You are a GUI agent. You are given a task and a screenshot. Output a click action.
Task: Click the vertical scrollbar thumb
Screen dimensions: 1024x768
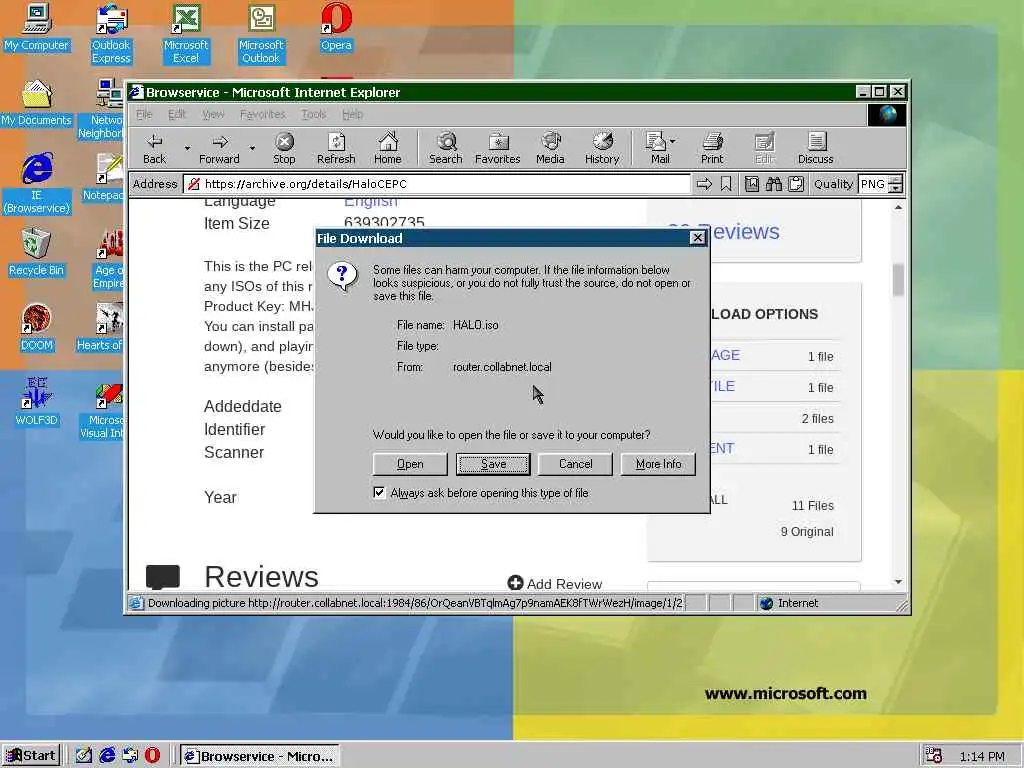(899, 280)
